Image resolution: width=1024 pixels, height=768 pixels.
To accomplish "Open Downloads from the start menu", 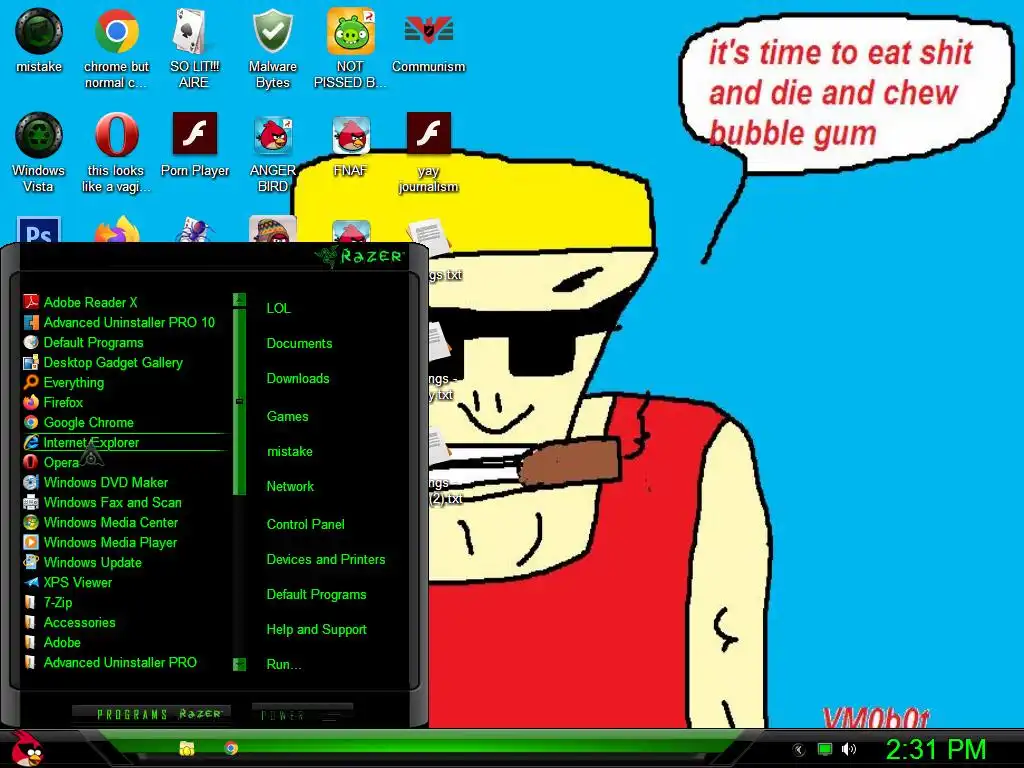I will pos(298,378).
